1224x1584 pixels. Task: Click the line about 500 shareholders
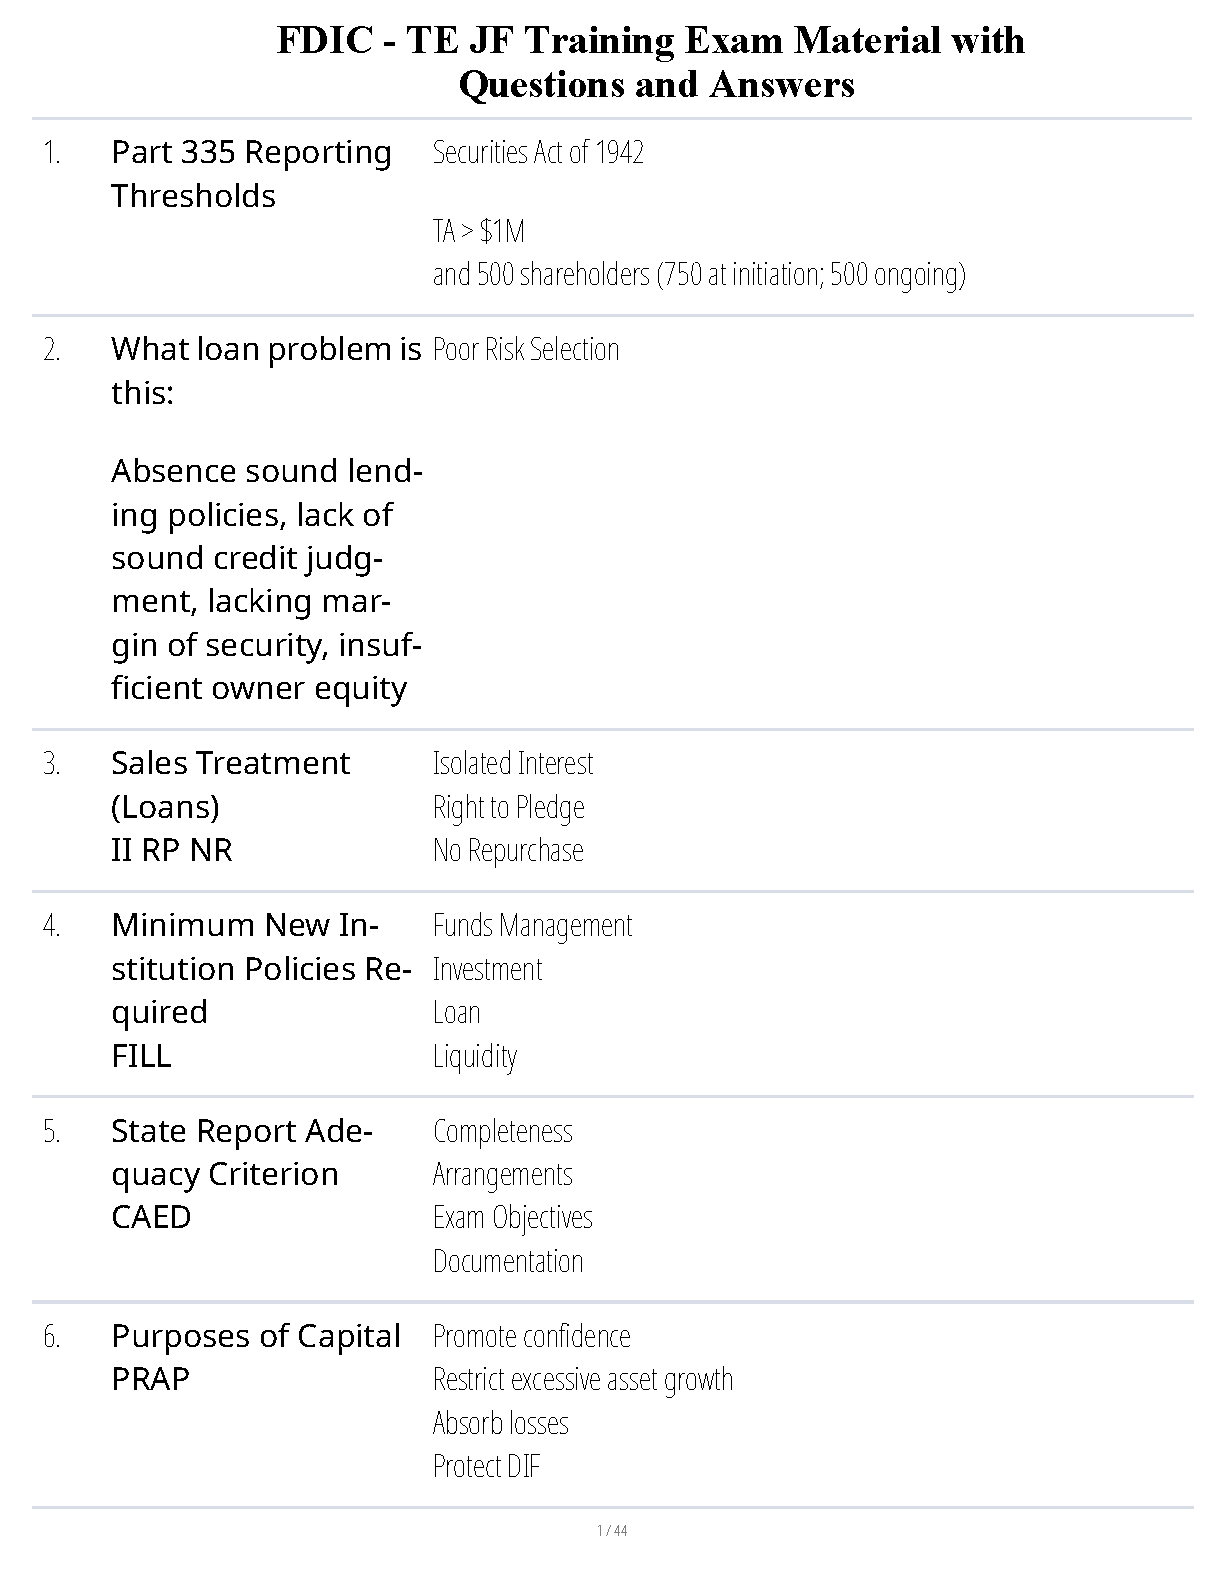[x=698, y=274]
